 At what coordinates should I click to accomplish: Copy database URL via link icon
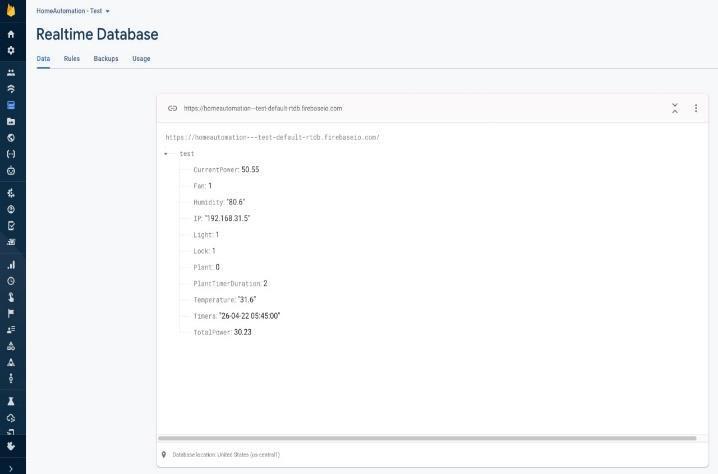[x=172, y=109]
